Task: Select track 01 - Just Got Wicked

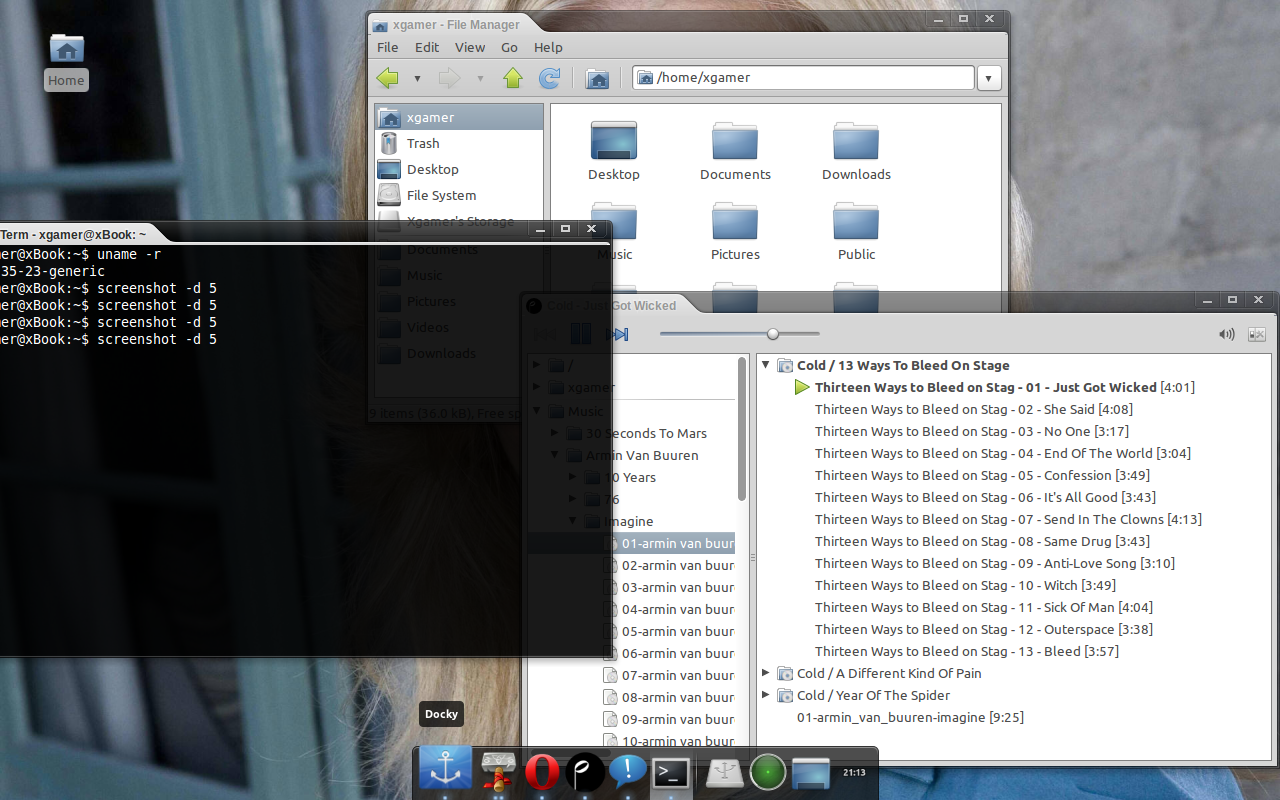Action: point(1005,387)
